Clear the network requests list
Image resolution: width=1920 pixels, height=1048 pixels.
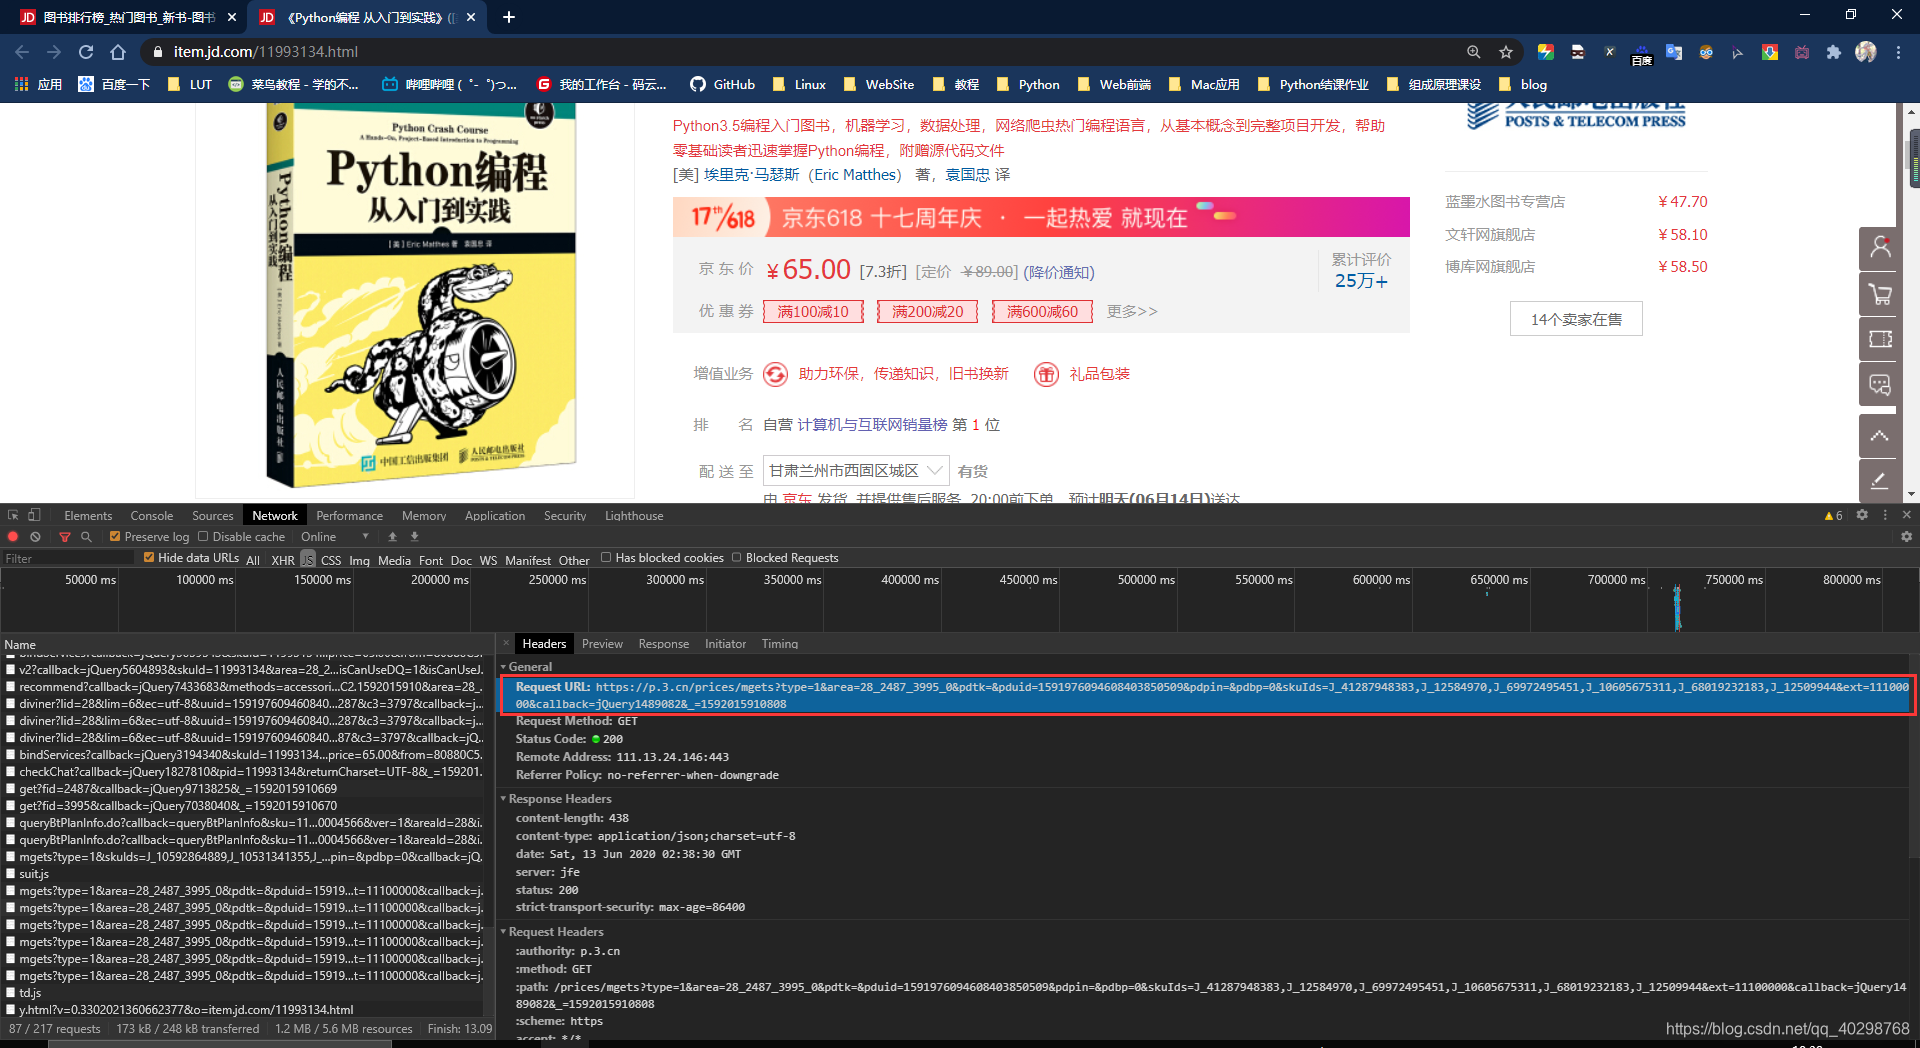pos(36,536)
